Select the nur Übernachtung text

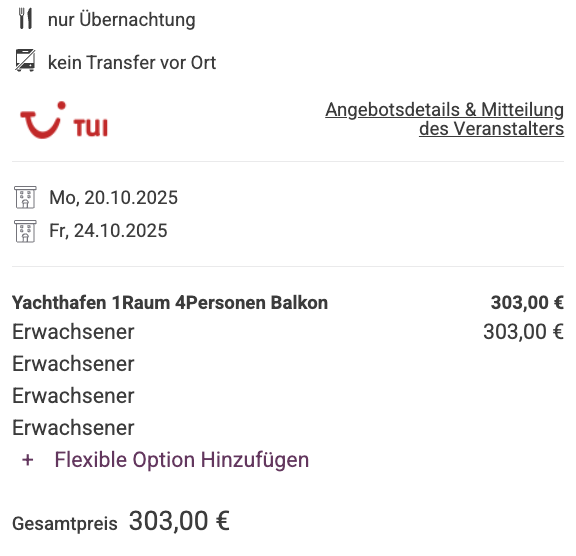coord(122,19)
